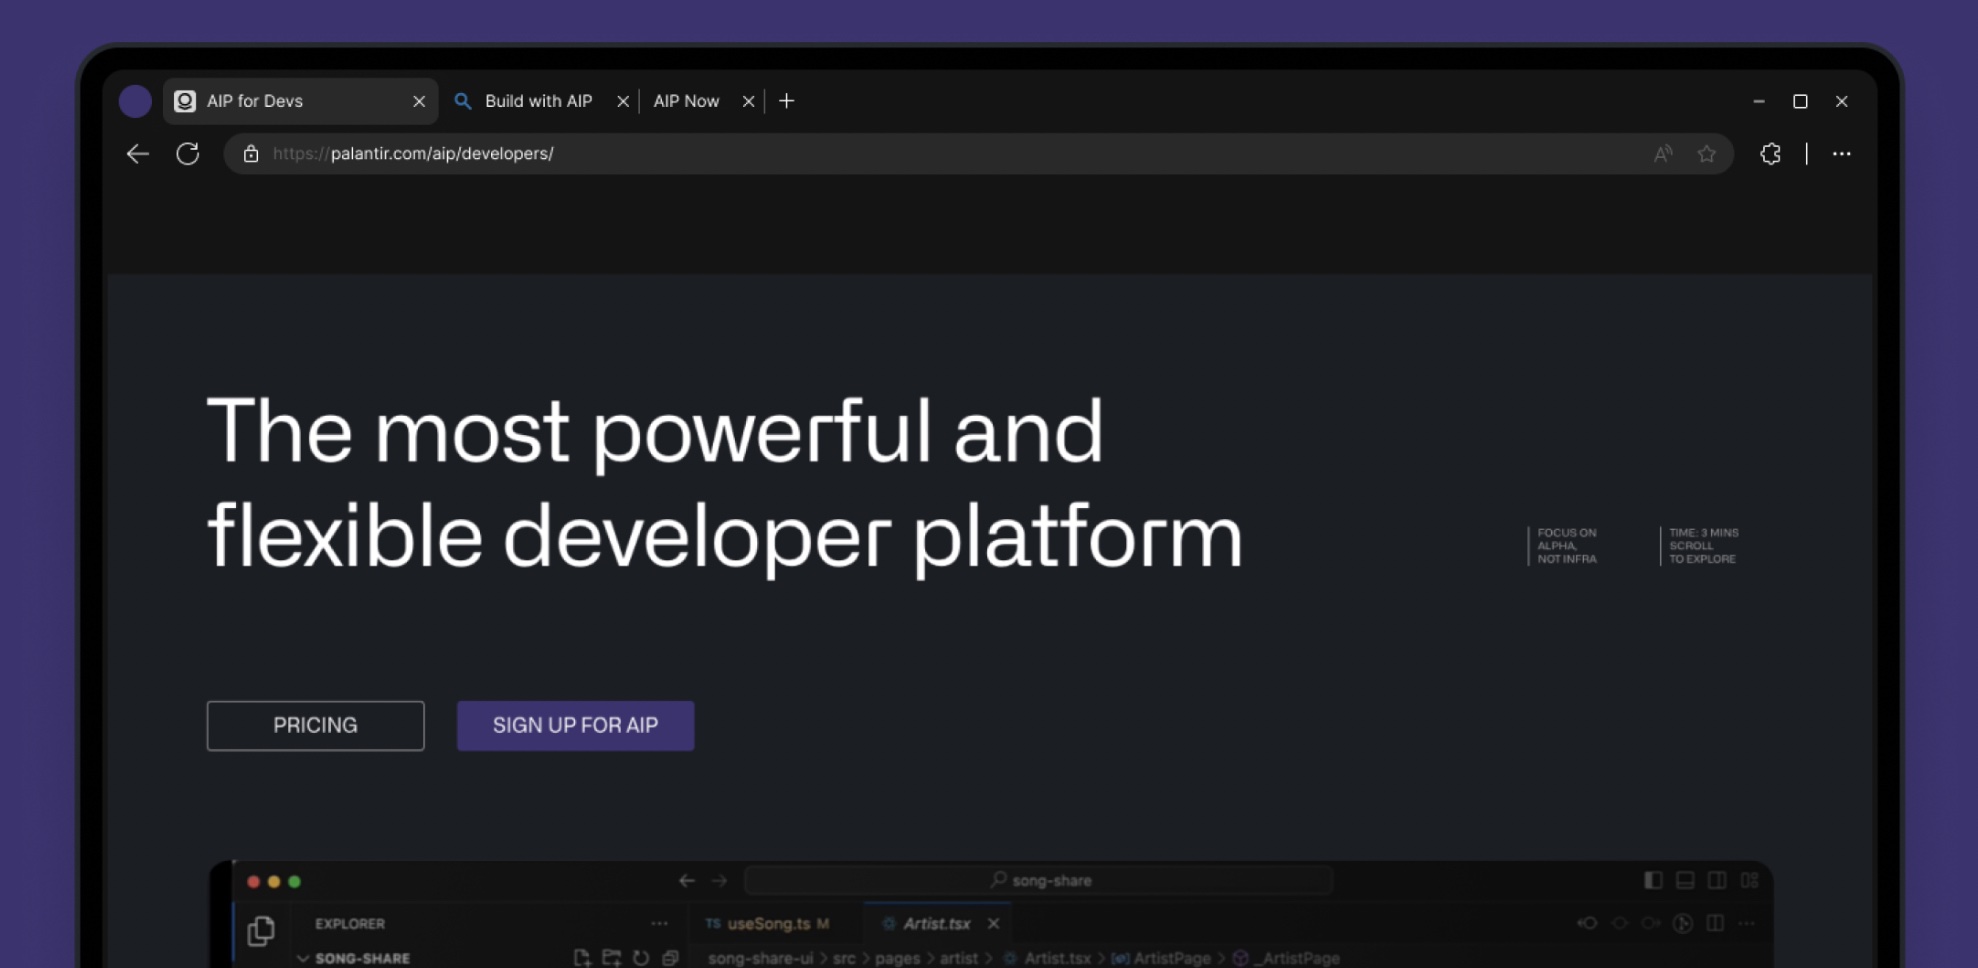Click the PRICING button
Viewport: 1978px width, 968px height.
(x=316, y=726)
